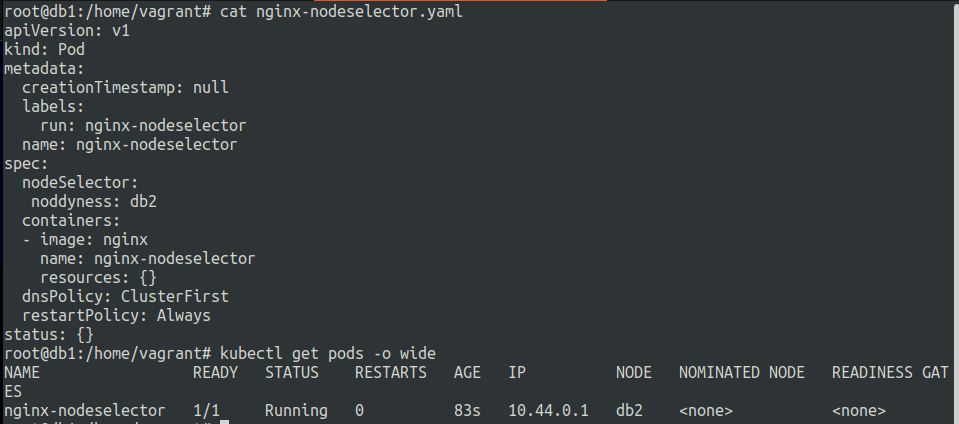Click the pod IP 10.44.0.1
959x424 pixels.
(548, 410)
